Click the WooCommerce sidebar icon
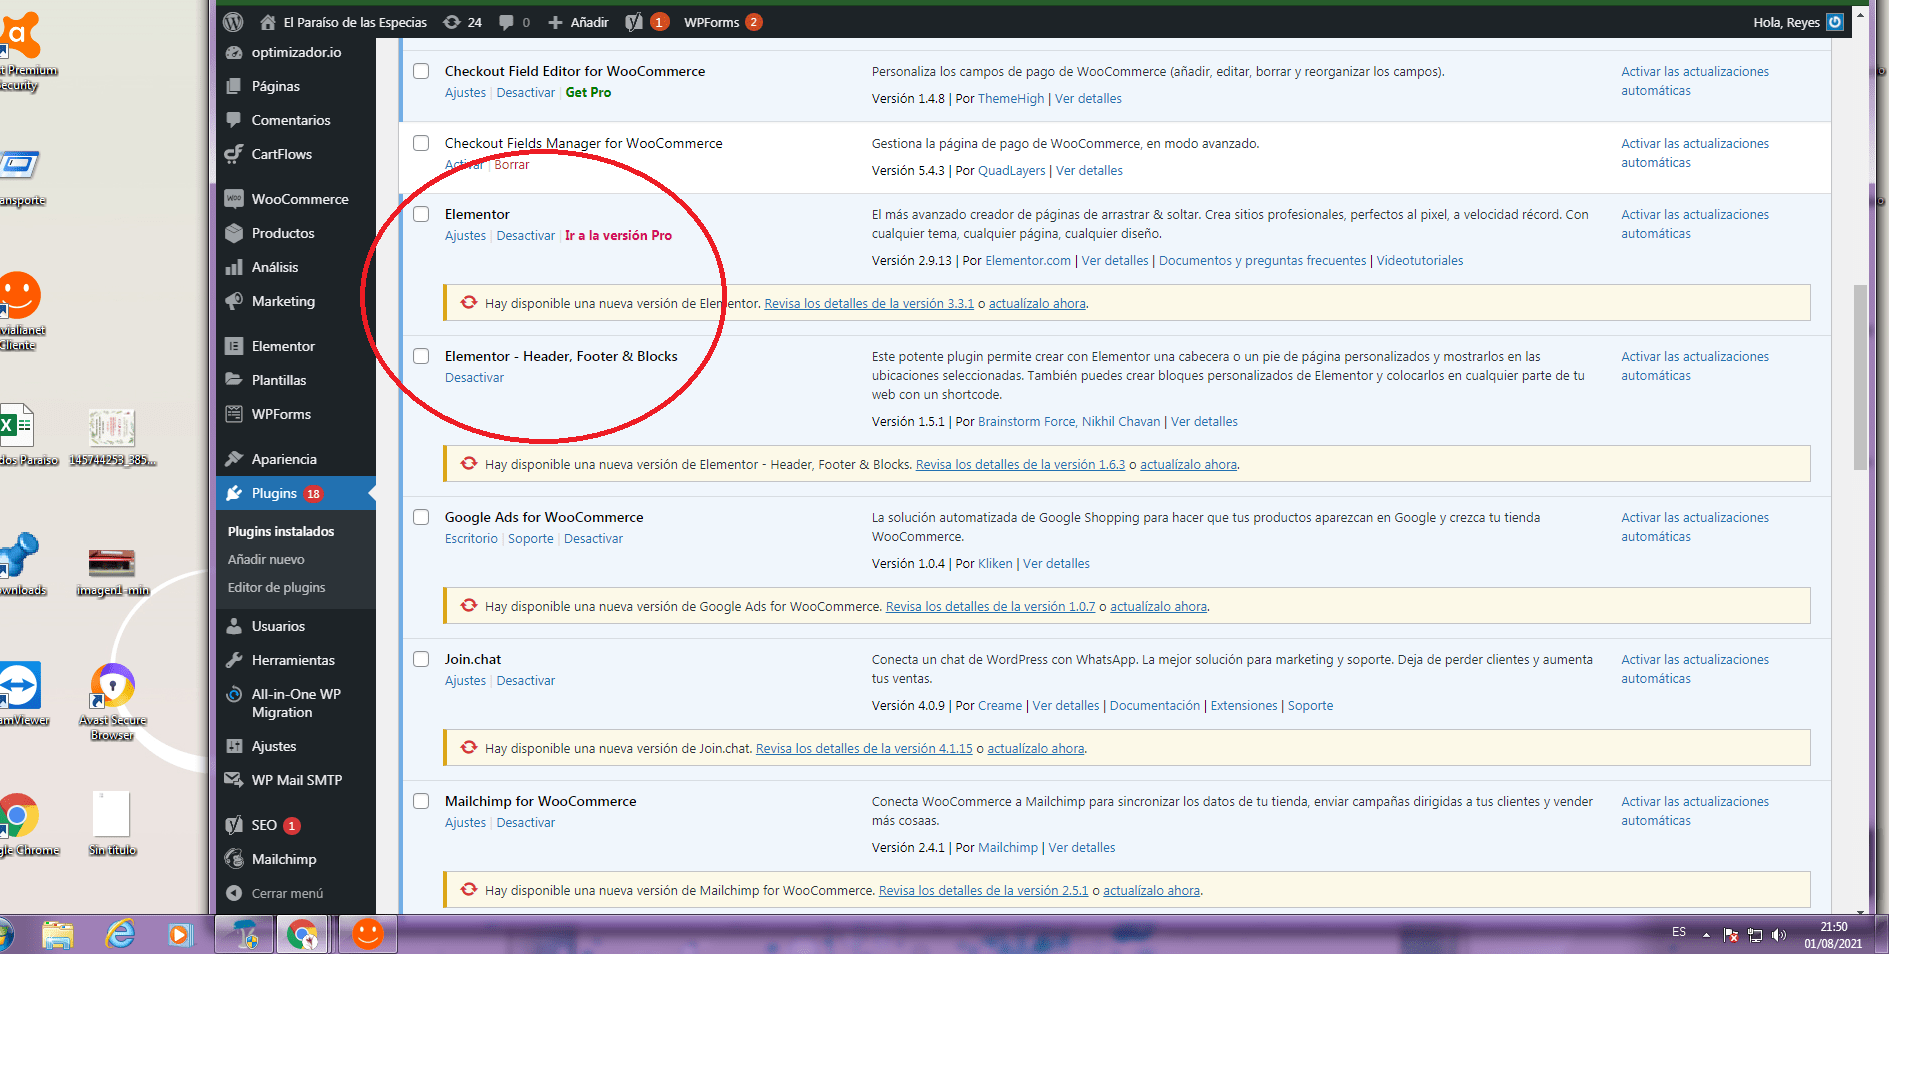Screen dimensions: 1920x1080 coord(234,199)
